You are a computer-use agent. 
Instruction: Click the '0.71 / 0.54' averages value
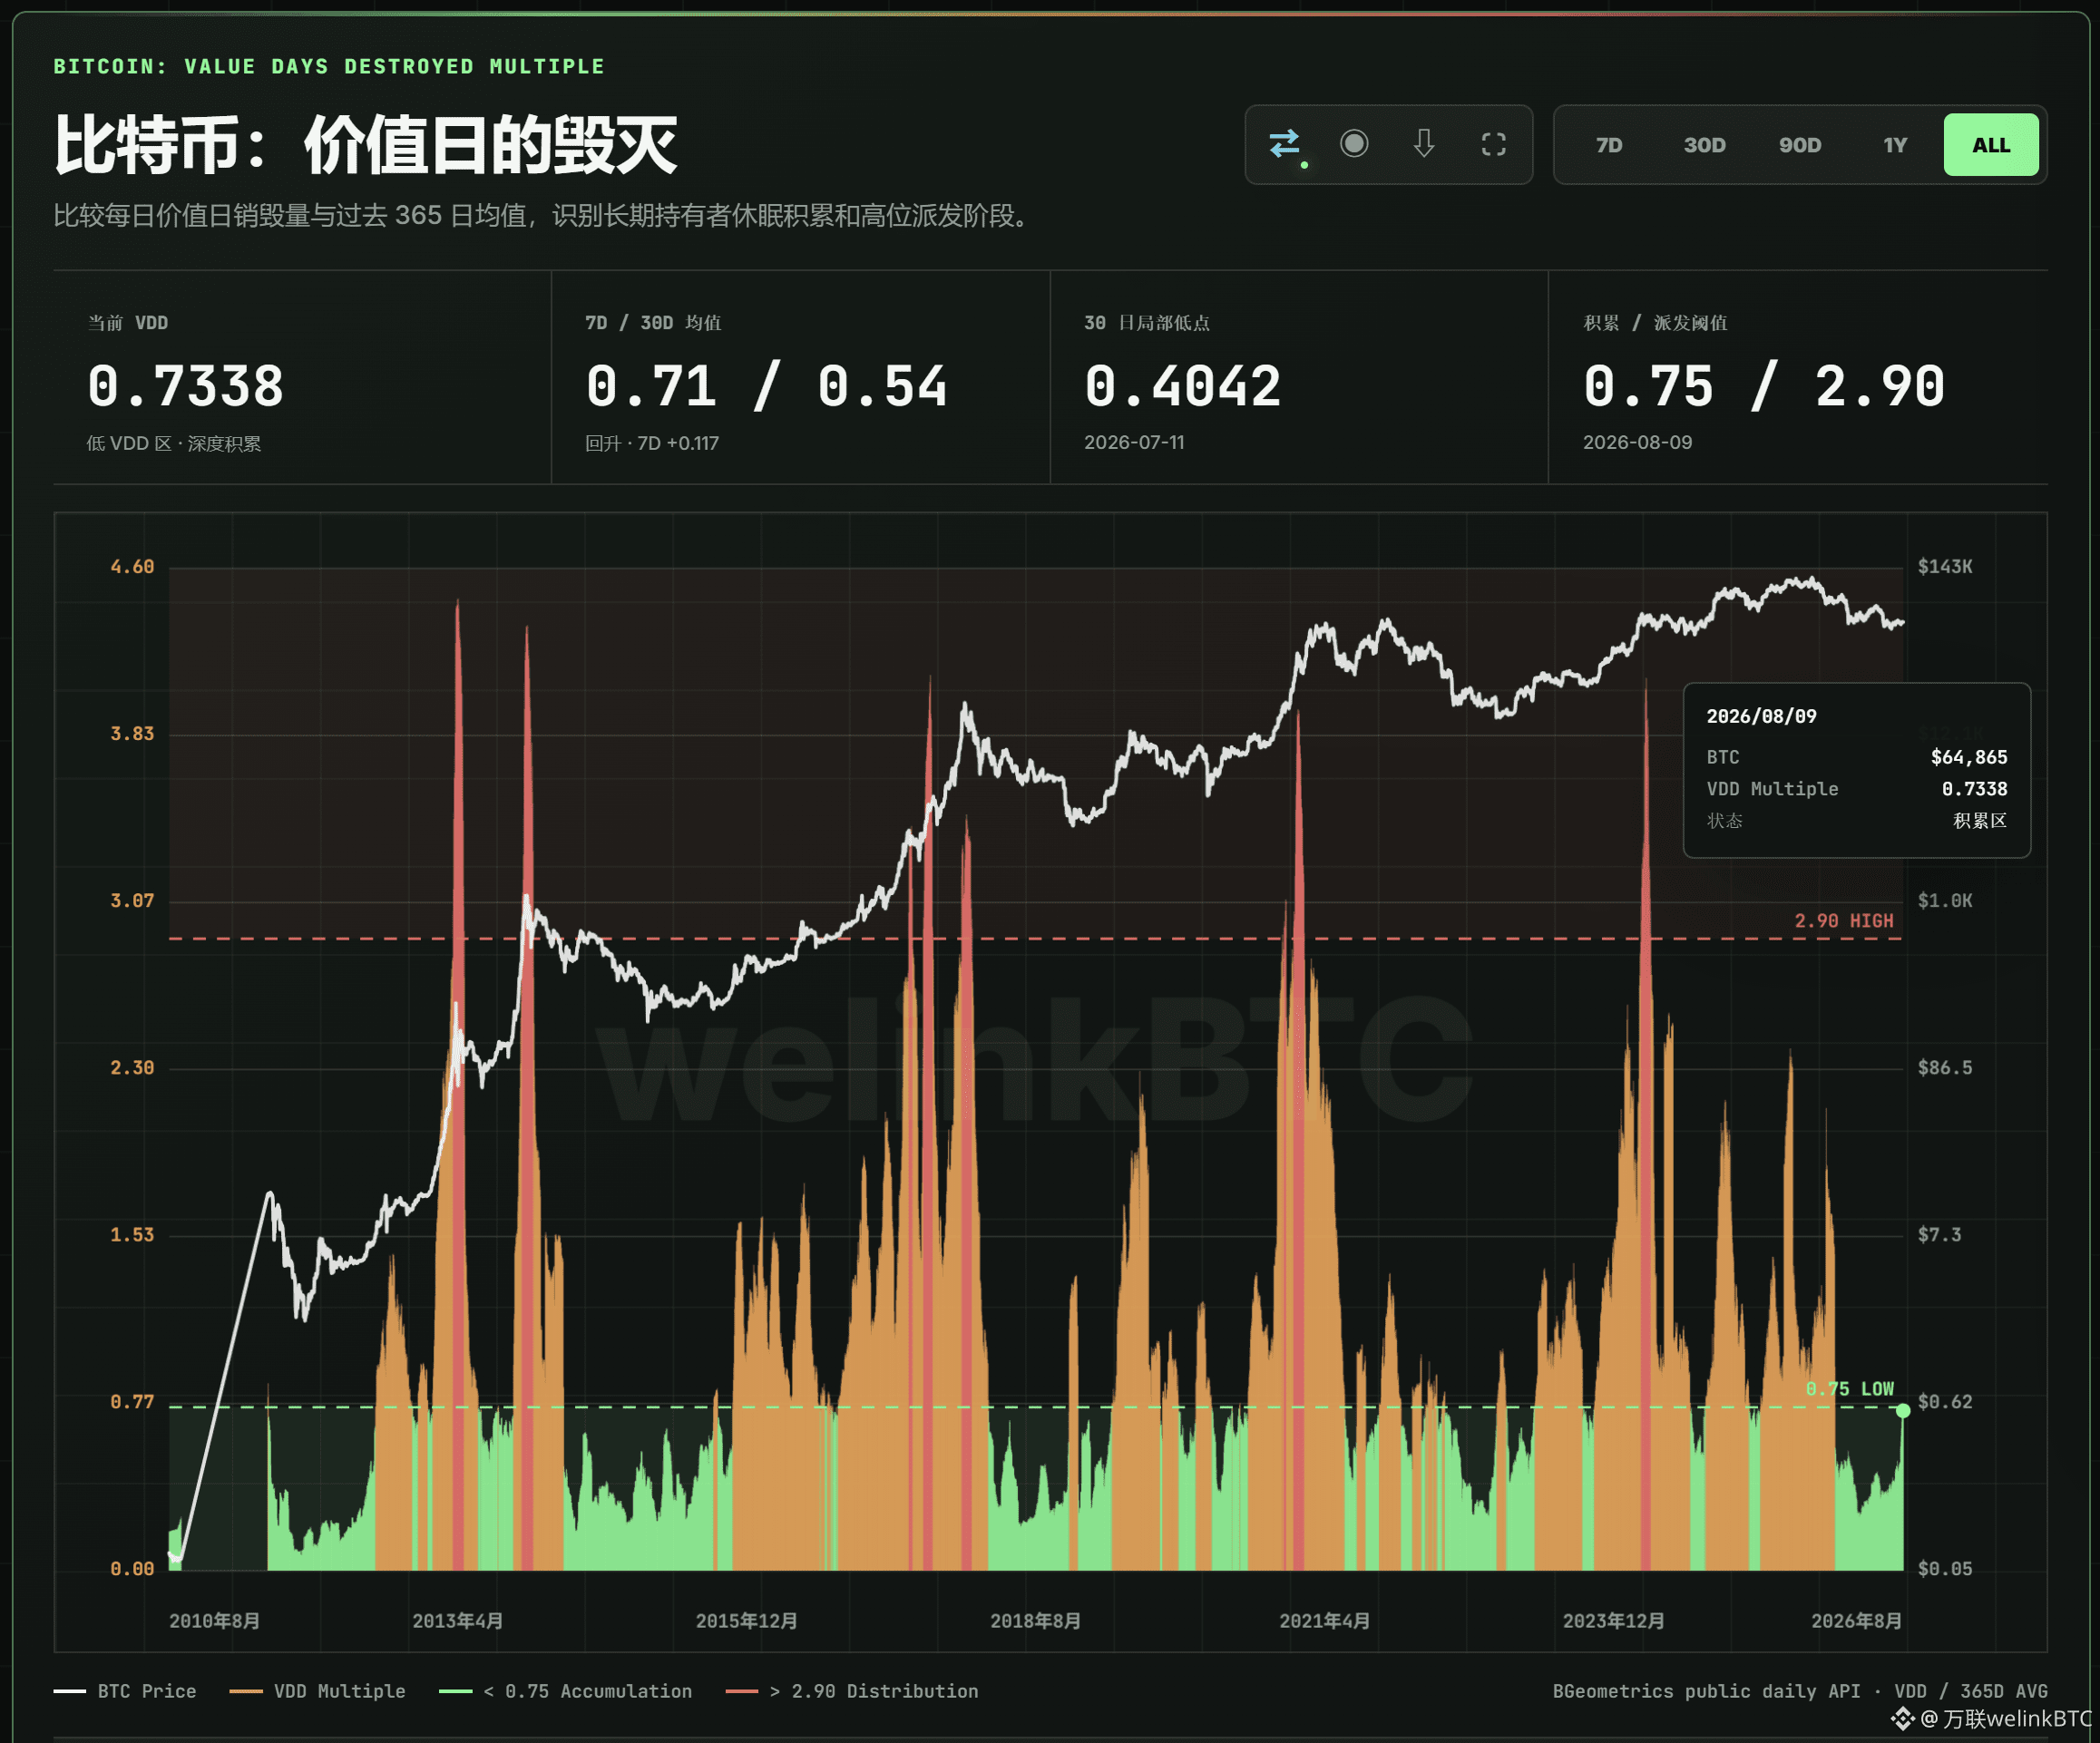[766, 386]
